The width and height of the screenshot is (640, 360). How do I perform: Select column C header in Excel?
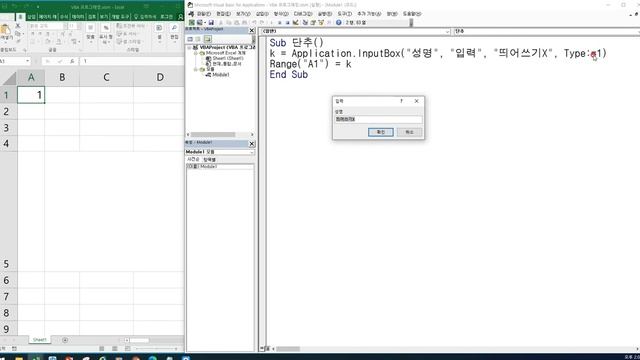tap(106, 77)
